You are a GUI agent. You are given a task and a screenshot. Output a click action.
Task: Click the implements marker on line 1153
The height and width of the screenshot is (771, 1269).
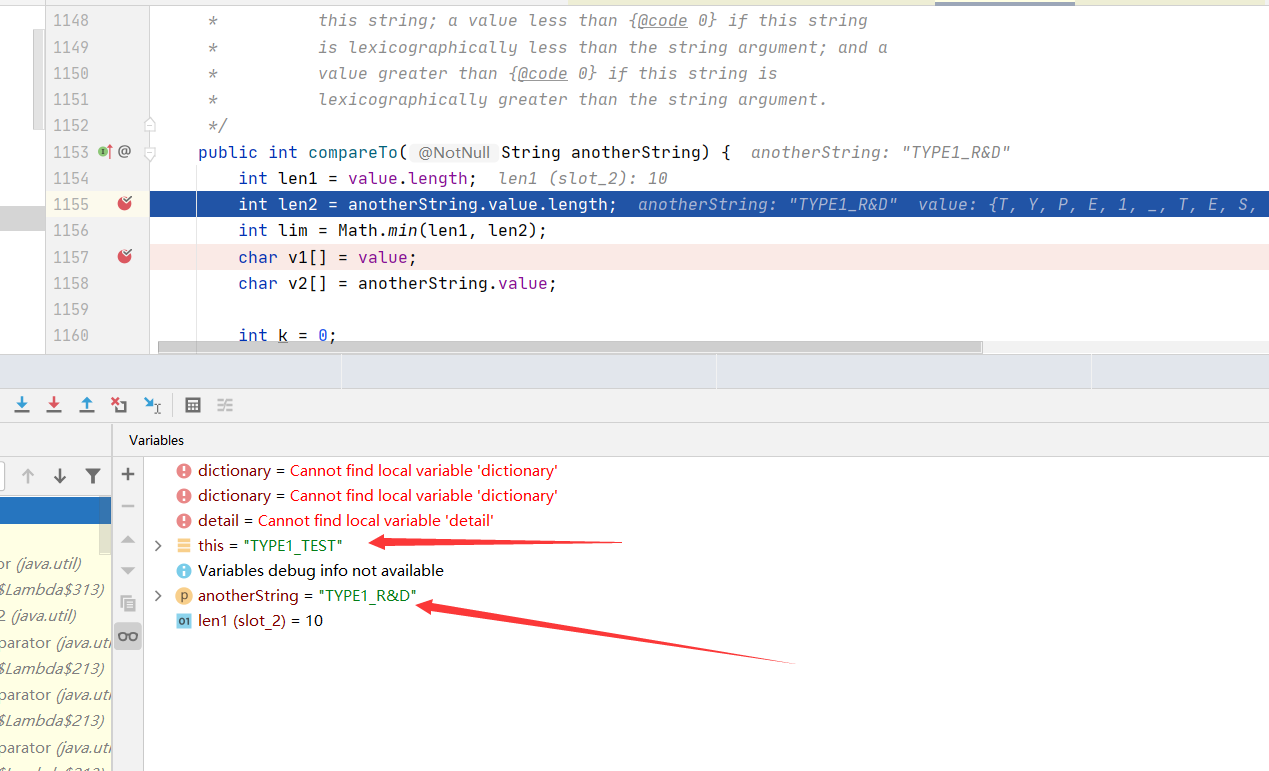[x=104, y=152]
